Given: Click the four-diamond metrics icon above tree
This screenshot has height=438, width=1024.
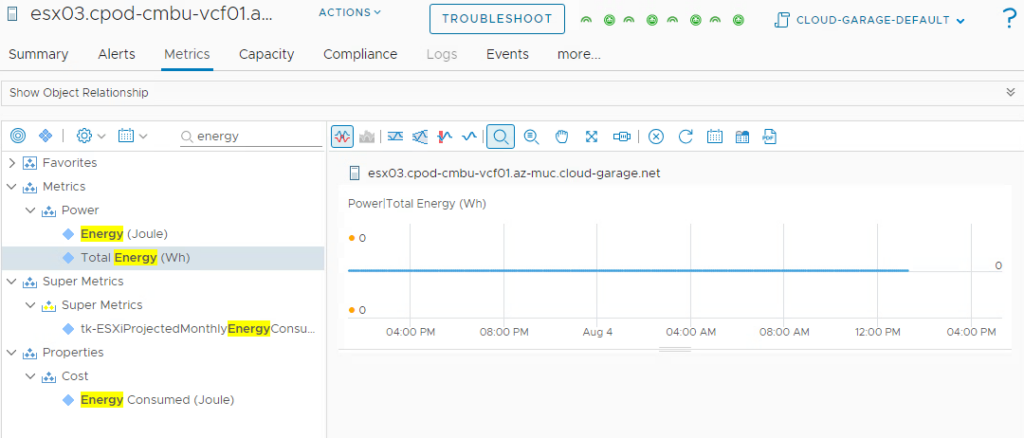Looking at the screenshot, I should [x=45, y=136].
